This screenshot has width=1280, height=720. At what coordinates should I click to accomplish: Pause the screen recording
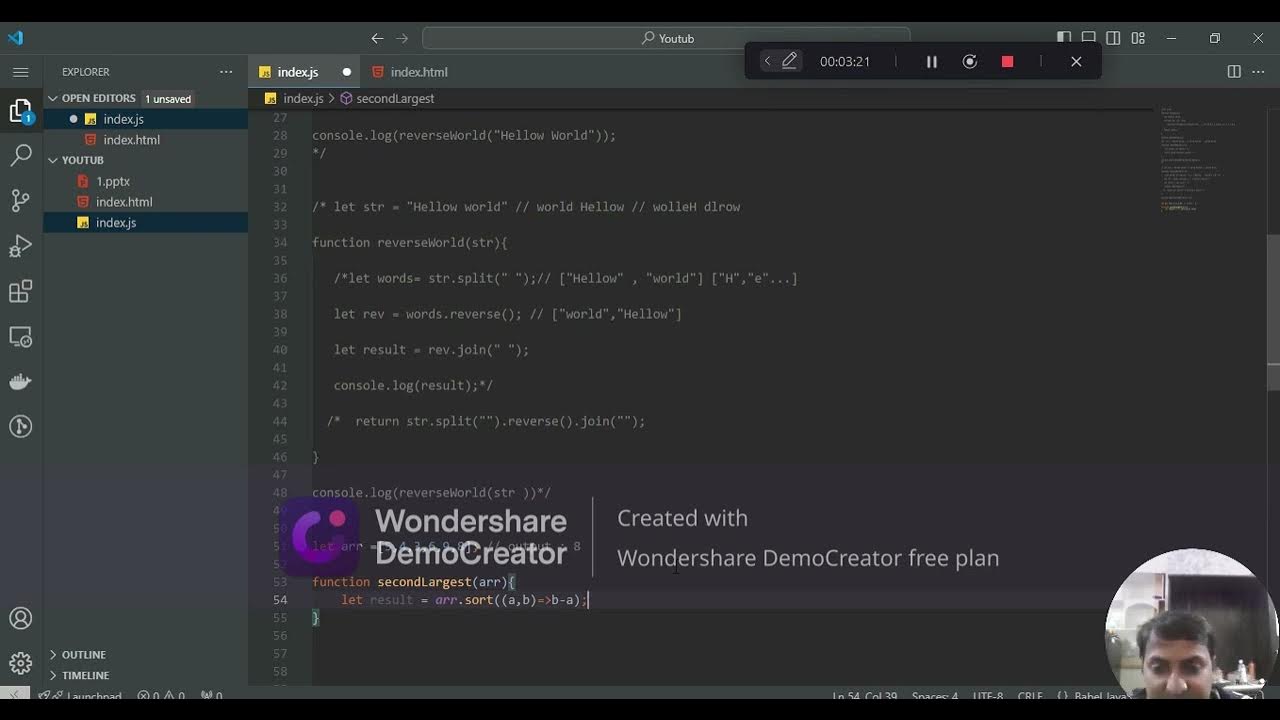(931, 61)
